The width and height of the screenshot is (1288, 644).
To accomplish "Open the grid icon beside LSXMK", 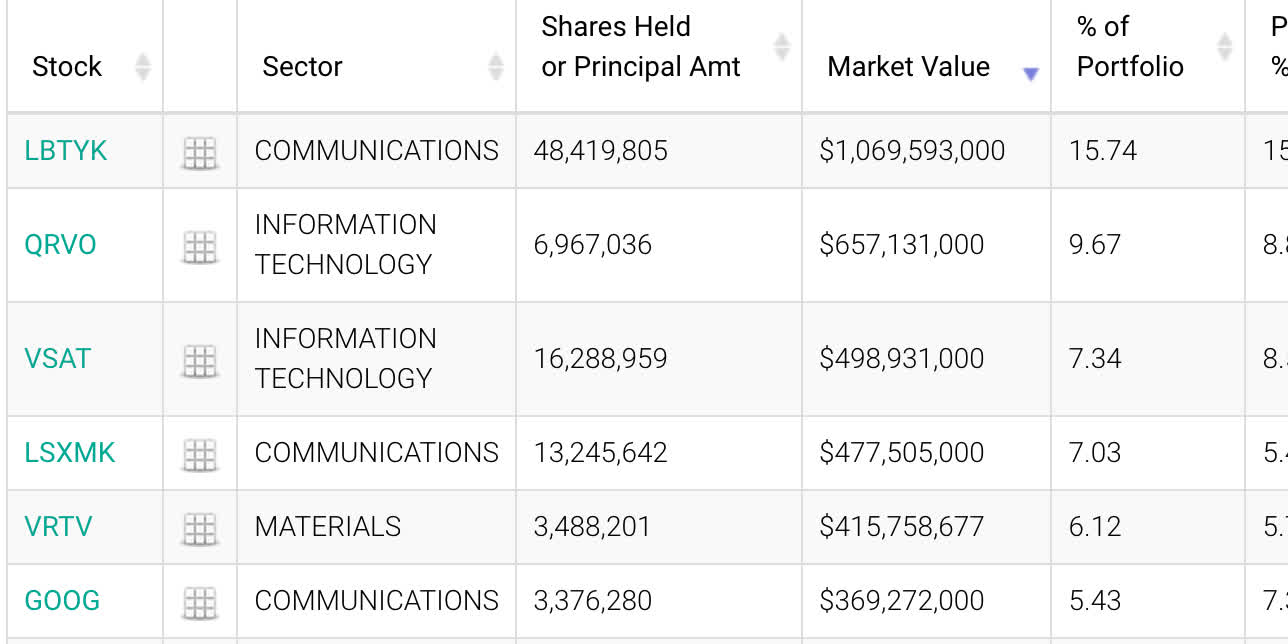I will (200, 454).
